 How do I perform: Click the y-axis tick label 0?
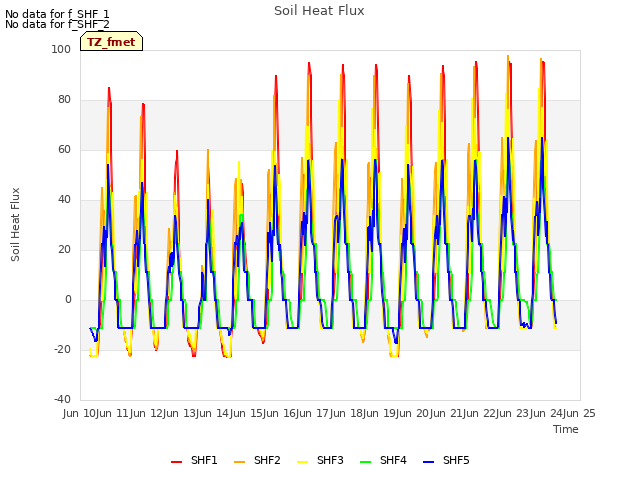(x=68, y=300)
